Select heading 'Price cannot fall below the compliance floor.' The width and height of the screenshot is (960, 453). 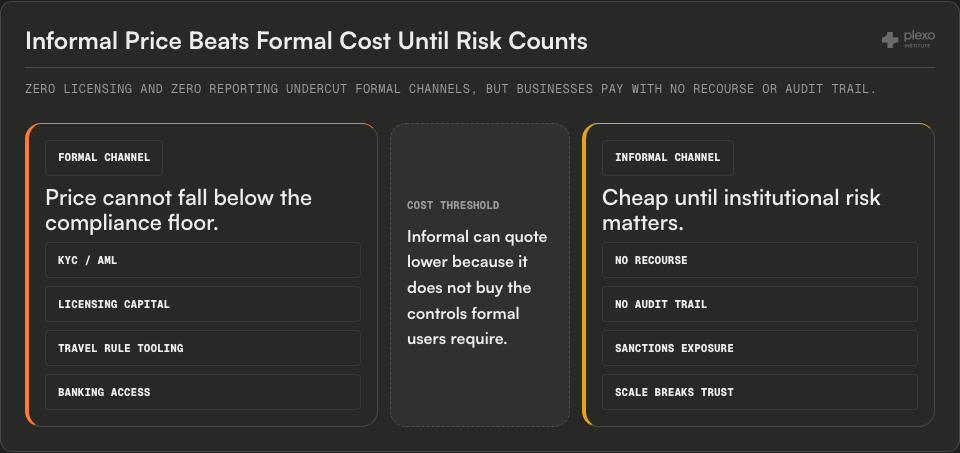179,210
